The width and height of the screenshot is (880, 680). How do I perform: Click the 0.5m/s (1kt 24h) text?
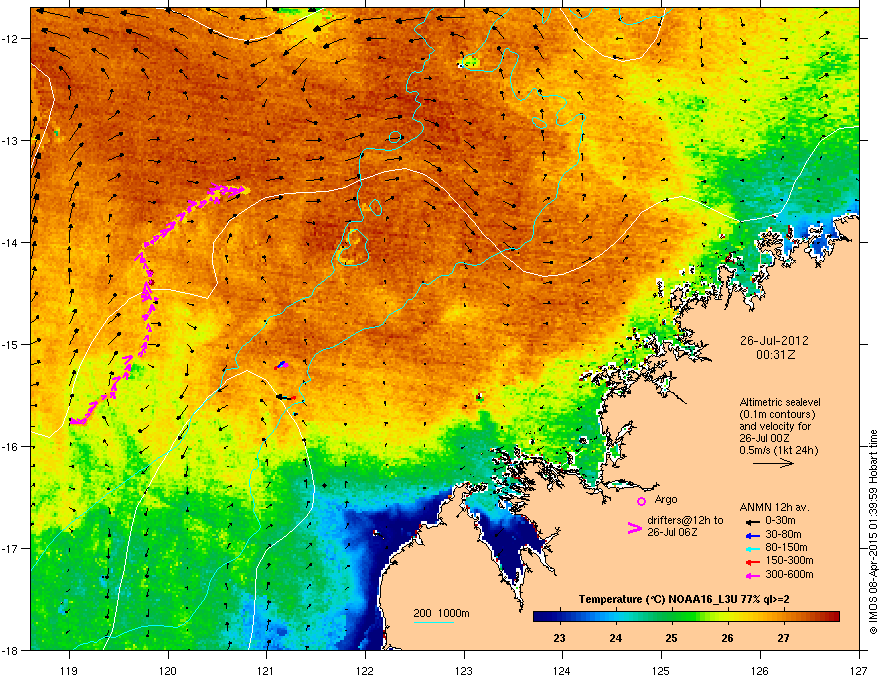[778, 450]
